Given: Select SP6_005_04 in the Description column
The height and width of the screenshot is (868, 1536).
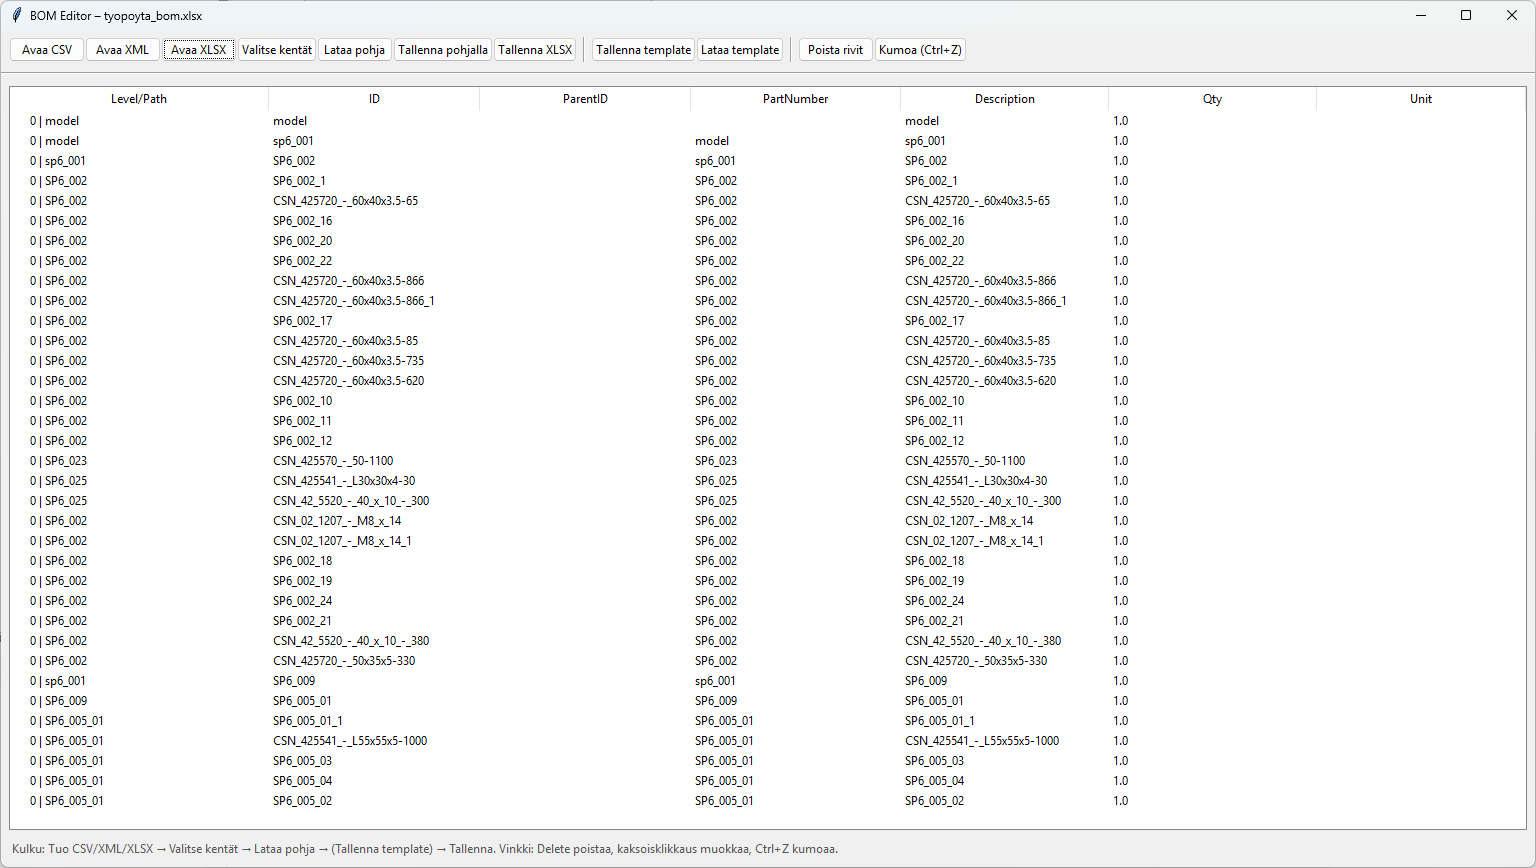Looking at the screenshot, I should [934, 781].
